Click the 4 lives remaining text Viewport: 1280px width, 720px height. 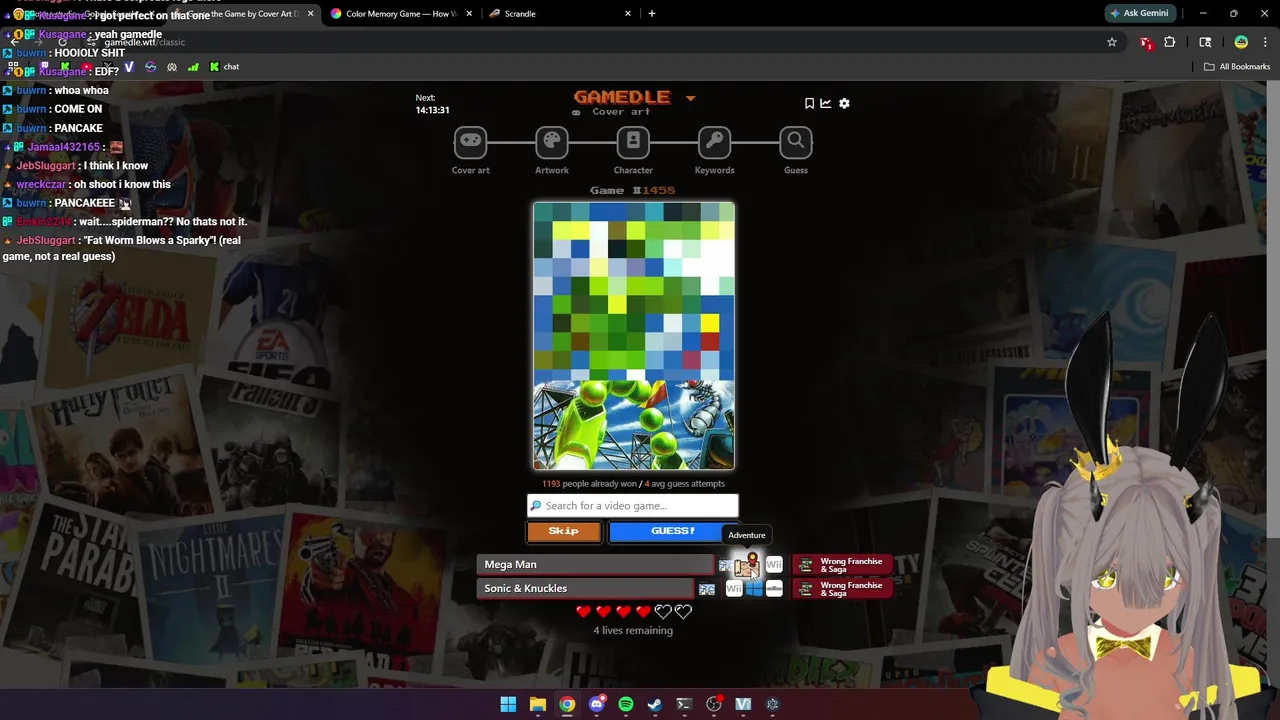[633, 631]
